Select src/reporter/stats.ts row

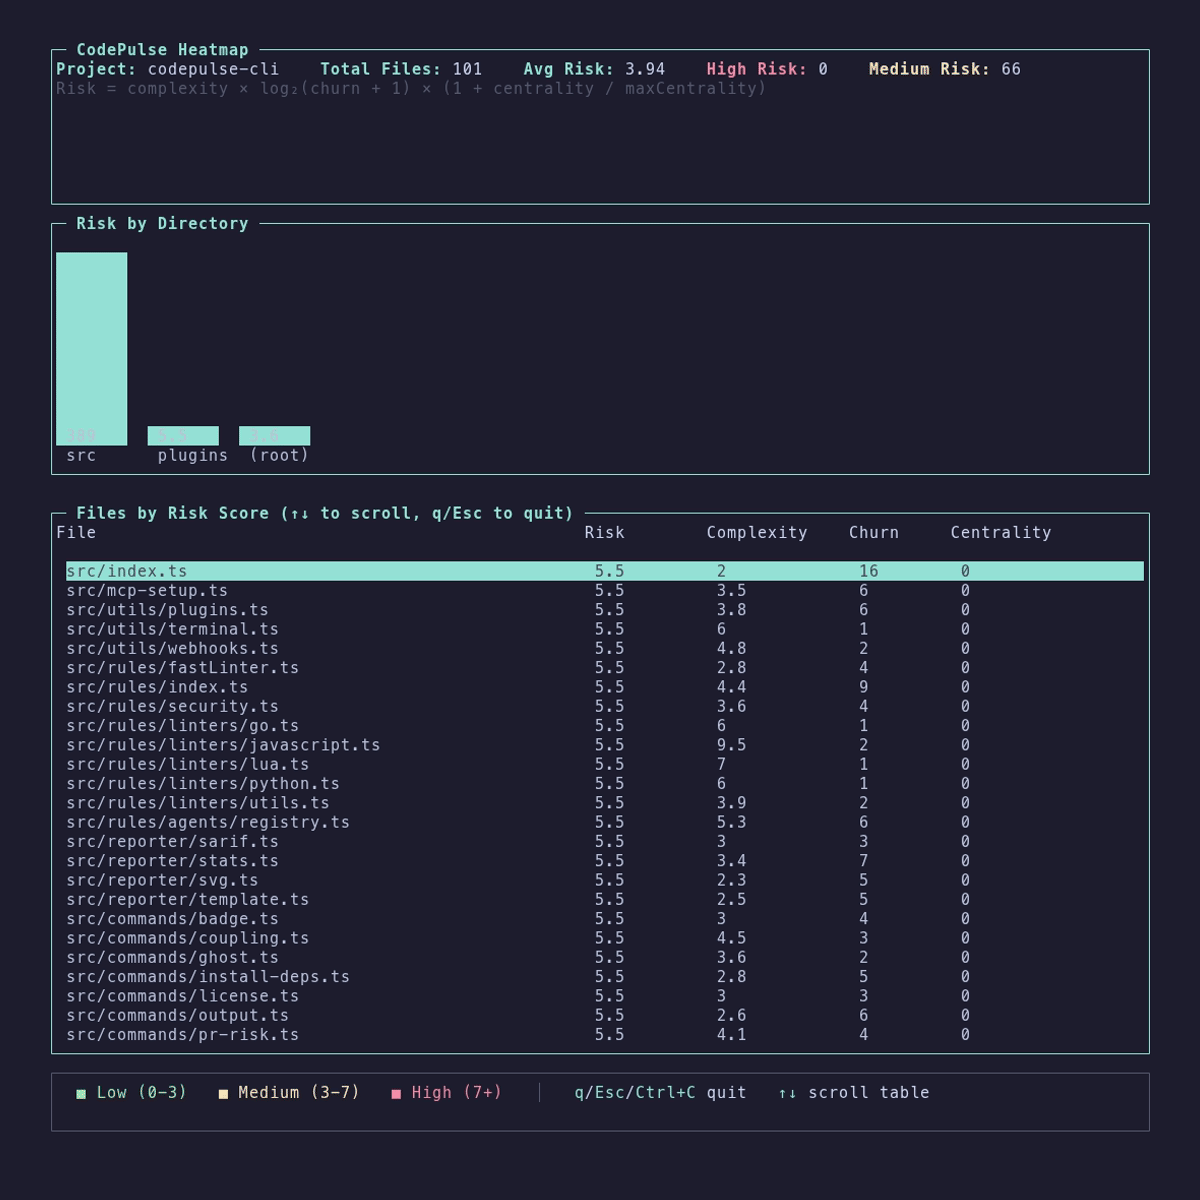[605, 861]
